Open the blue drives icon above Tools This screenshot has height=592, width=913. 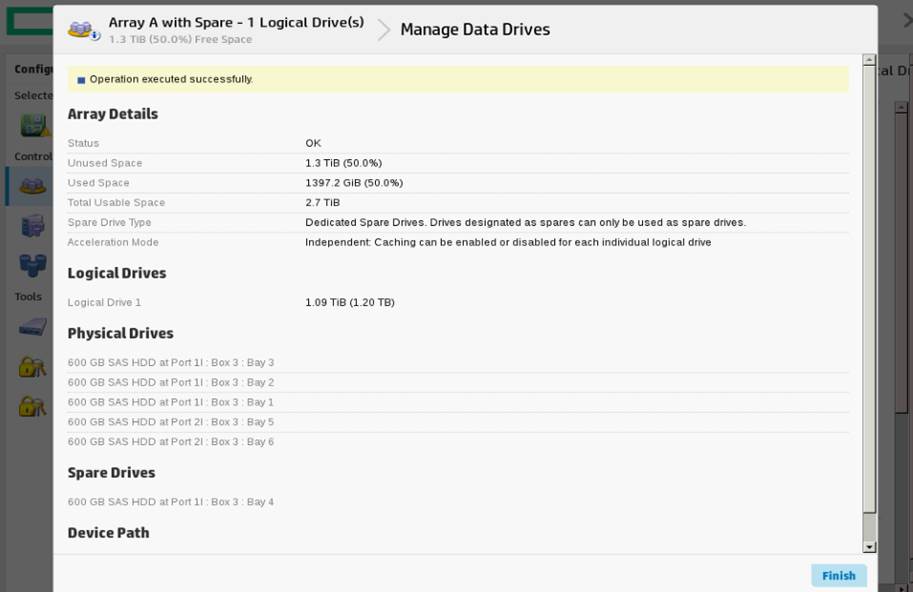coord(33,265)
